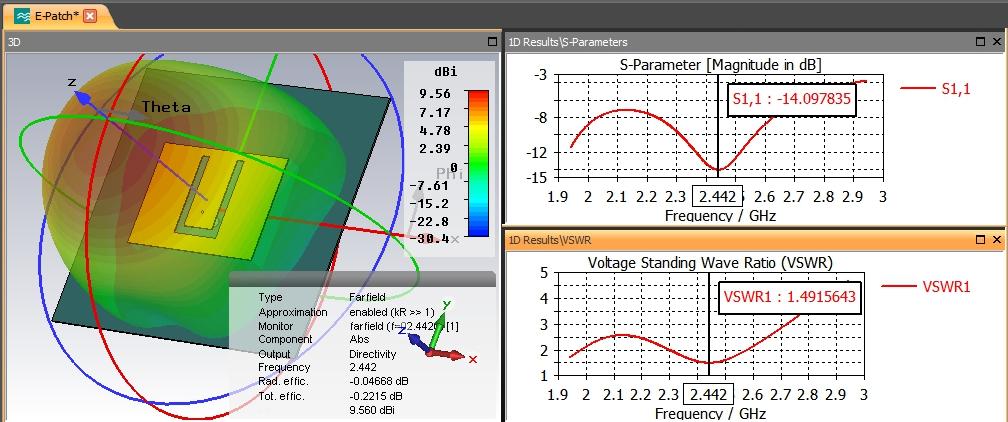1008x422 pixels.
Task: Click the U-slot patch antenna in 3D view
Action: [x=208, y=201]
